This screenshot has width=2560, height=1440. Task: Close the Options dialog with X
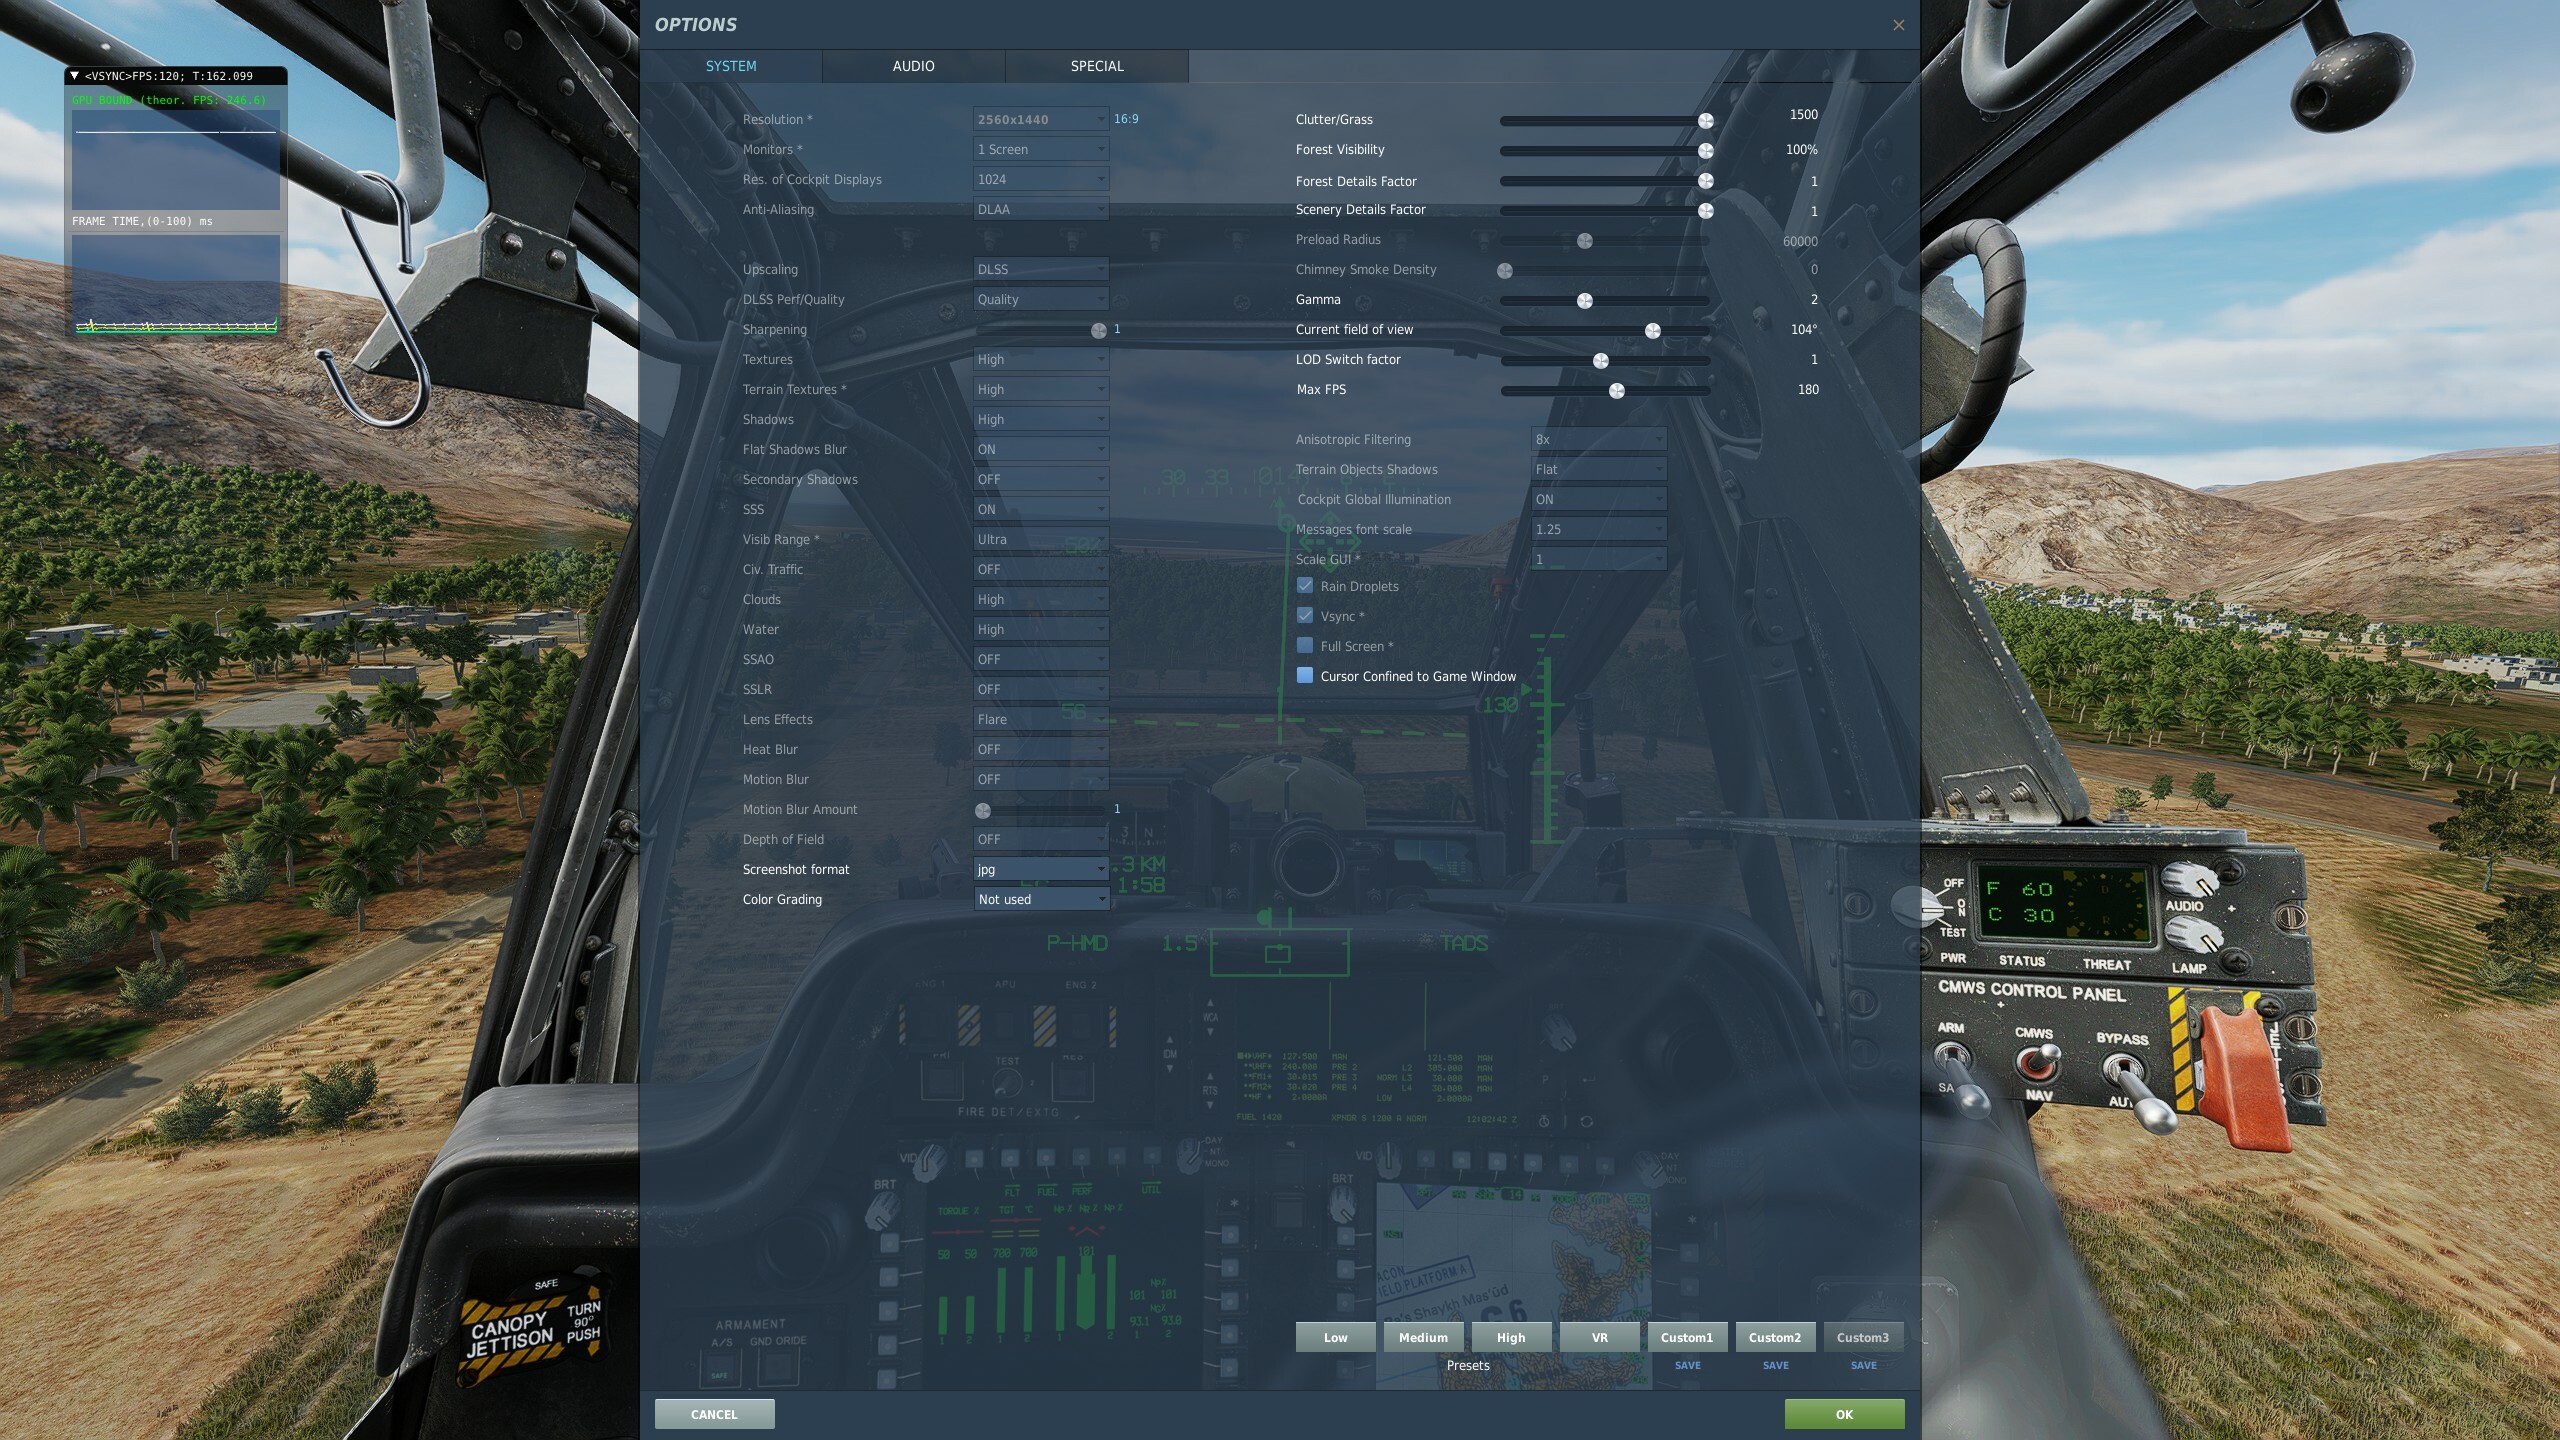pos(1898,25)
